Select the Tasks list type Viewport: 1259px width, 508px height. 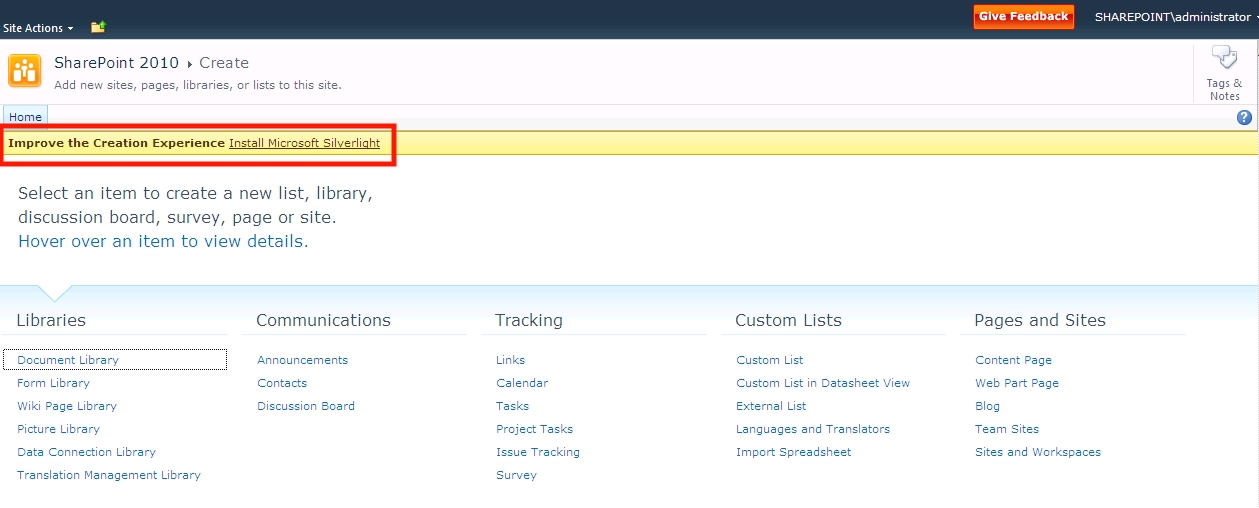(512, 406)
